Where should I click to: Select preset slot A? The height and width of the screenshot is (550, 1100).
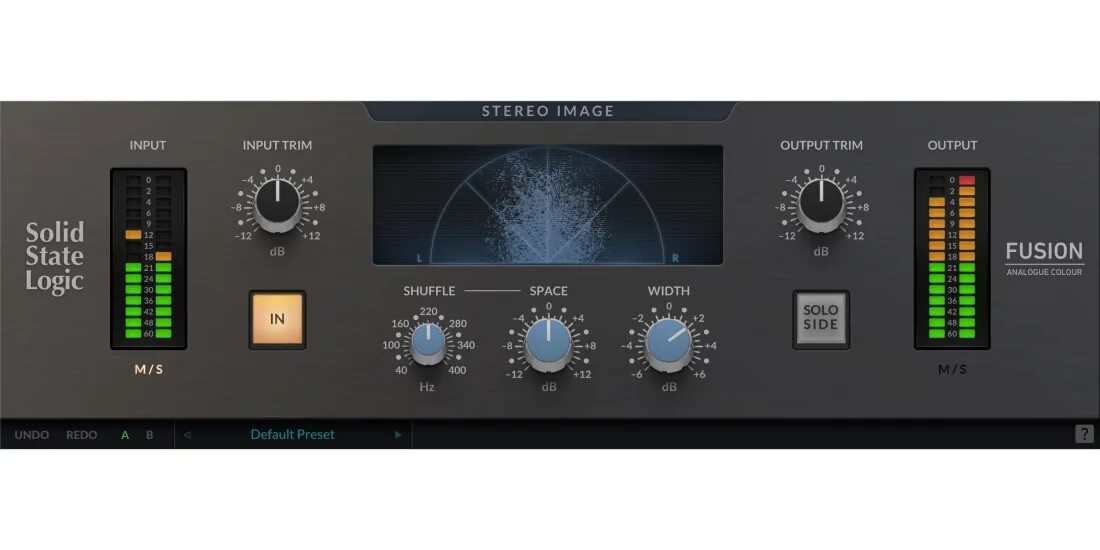point(125,435)
